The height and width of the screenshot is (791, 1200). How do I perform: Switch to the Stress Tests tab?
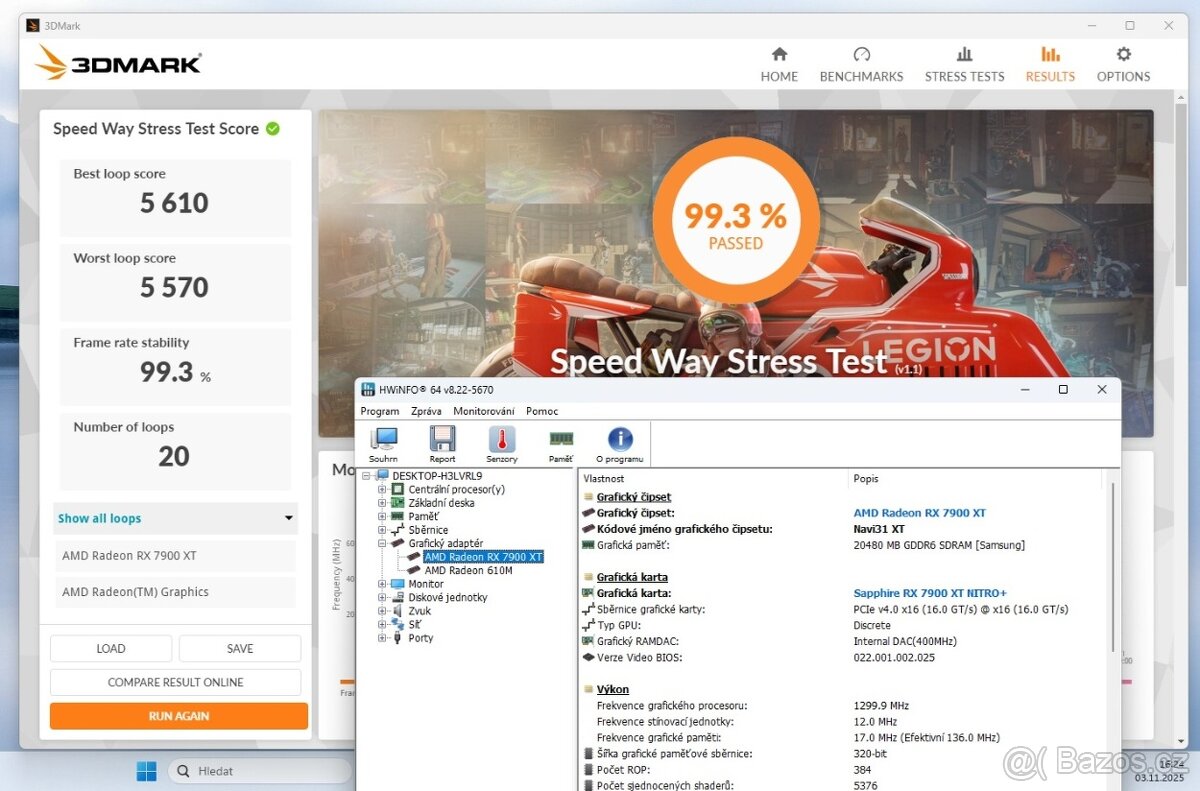point(964,64)
